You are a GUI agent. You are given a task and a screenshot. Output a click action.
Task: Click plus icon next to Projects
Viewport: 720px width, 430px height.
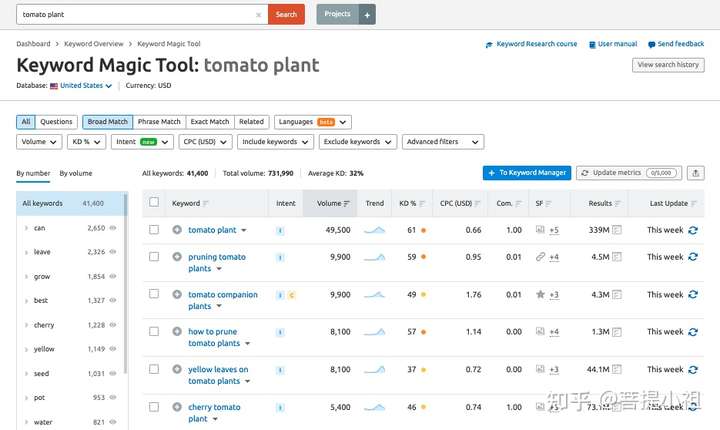click(x=367, y=15)
